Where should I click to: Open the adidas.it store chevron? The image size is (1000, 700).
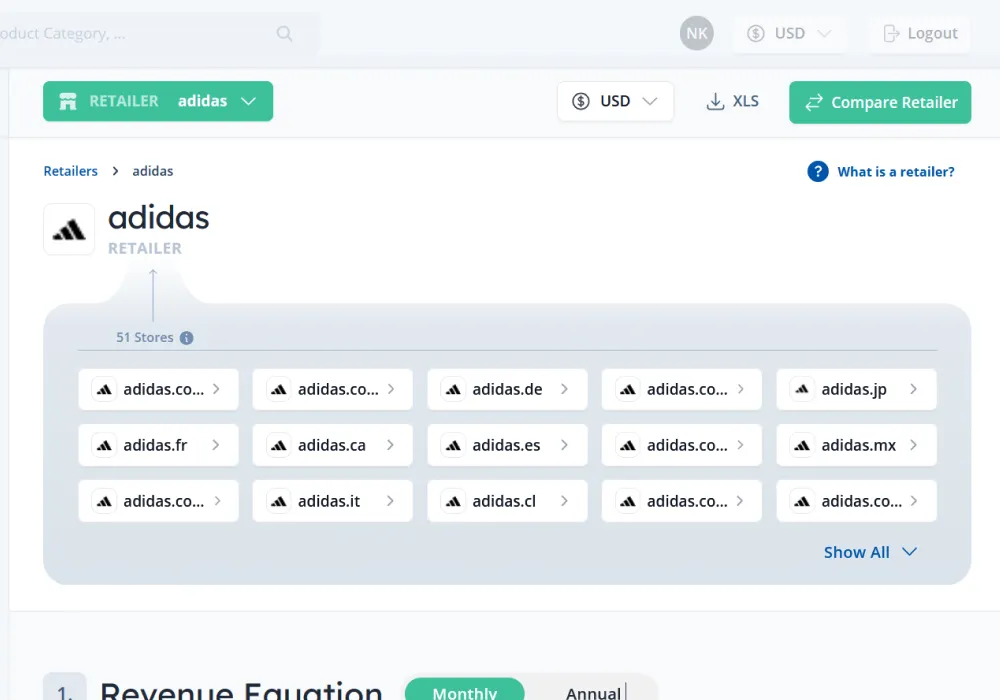[x=390, y=501]
